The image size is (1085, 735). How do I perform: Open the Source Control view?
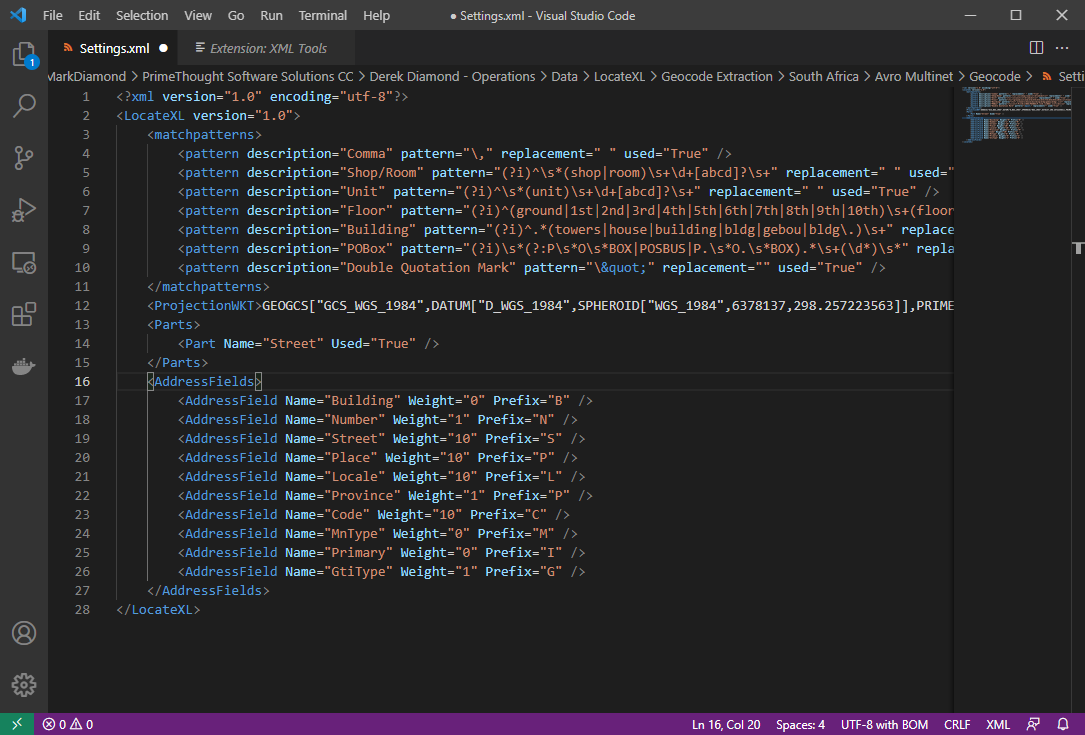point(24,158)
